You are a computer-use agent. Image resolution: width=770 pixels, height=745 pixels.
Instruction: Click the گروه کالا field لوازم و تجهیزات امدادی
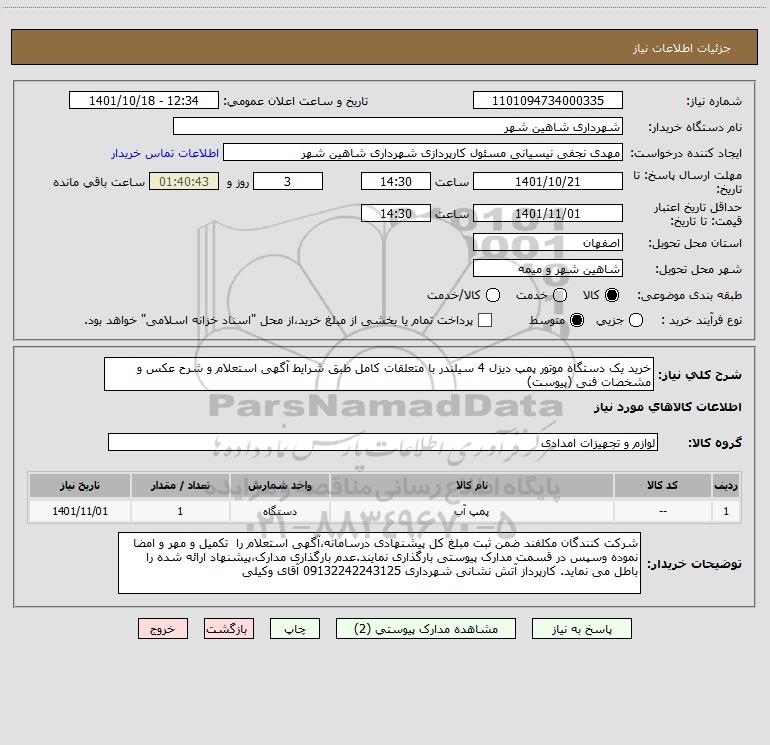tap(383, 442)
